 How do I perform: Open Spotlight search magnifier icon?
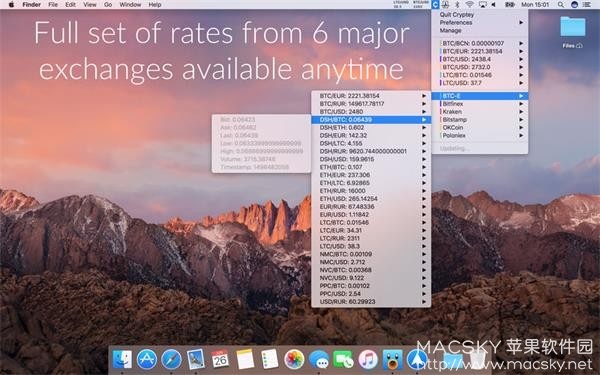(561, 5)
